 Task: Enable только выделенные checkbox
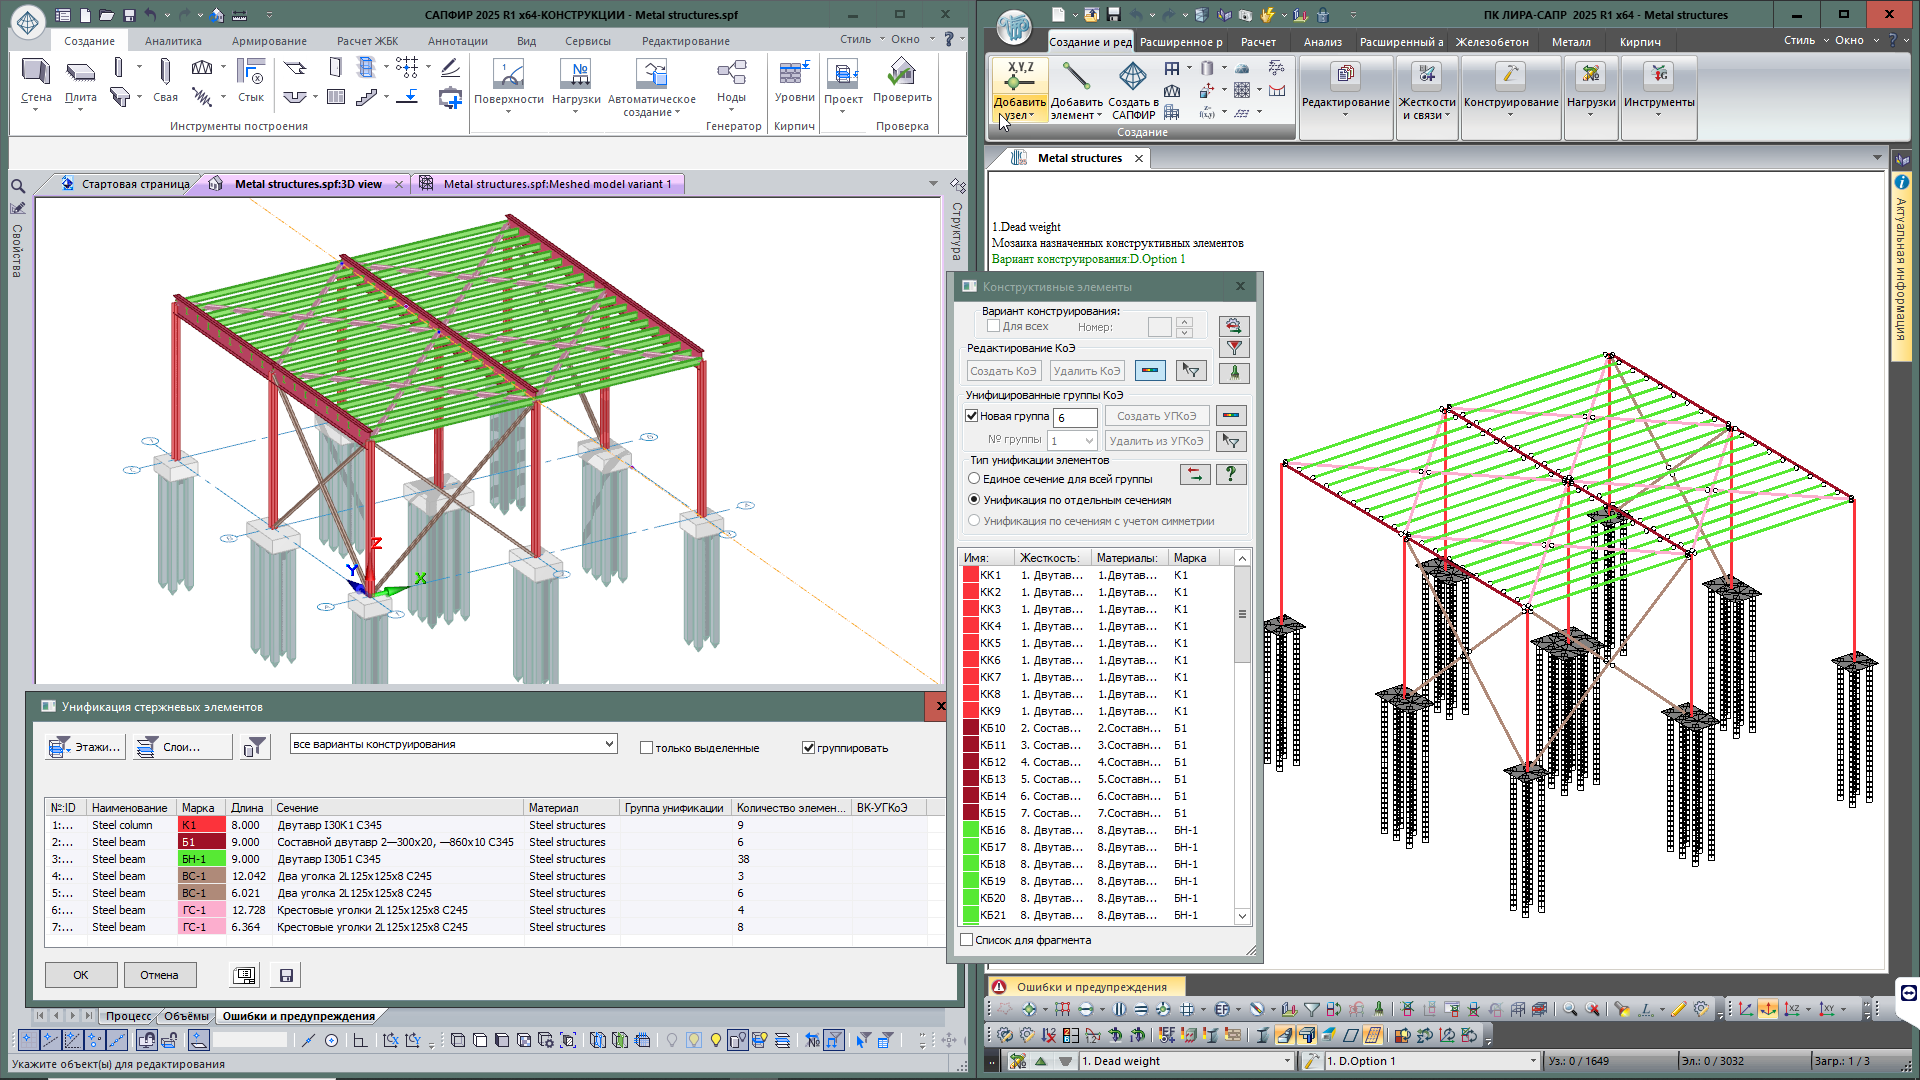coord(646,748)
